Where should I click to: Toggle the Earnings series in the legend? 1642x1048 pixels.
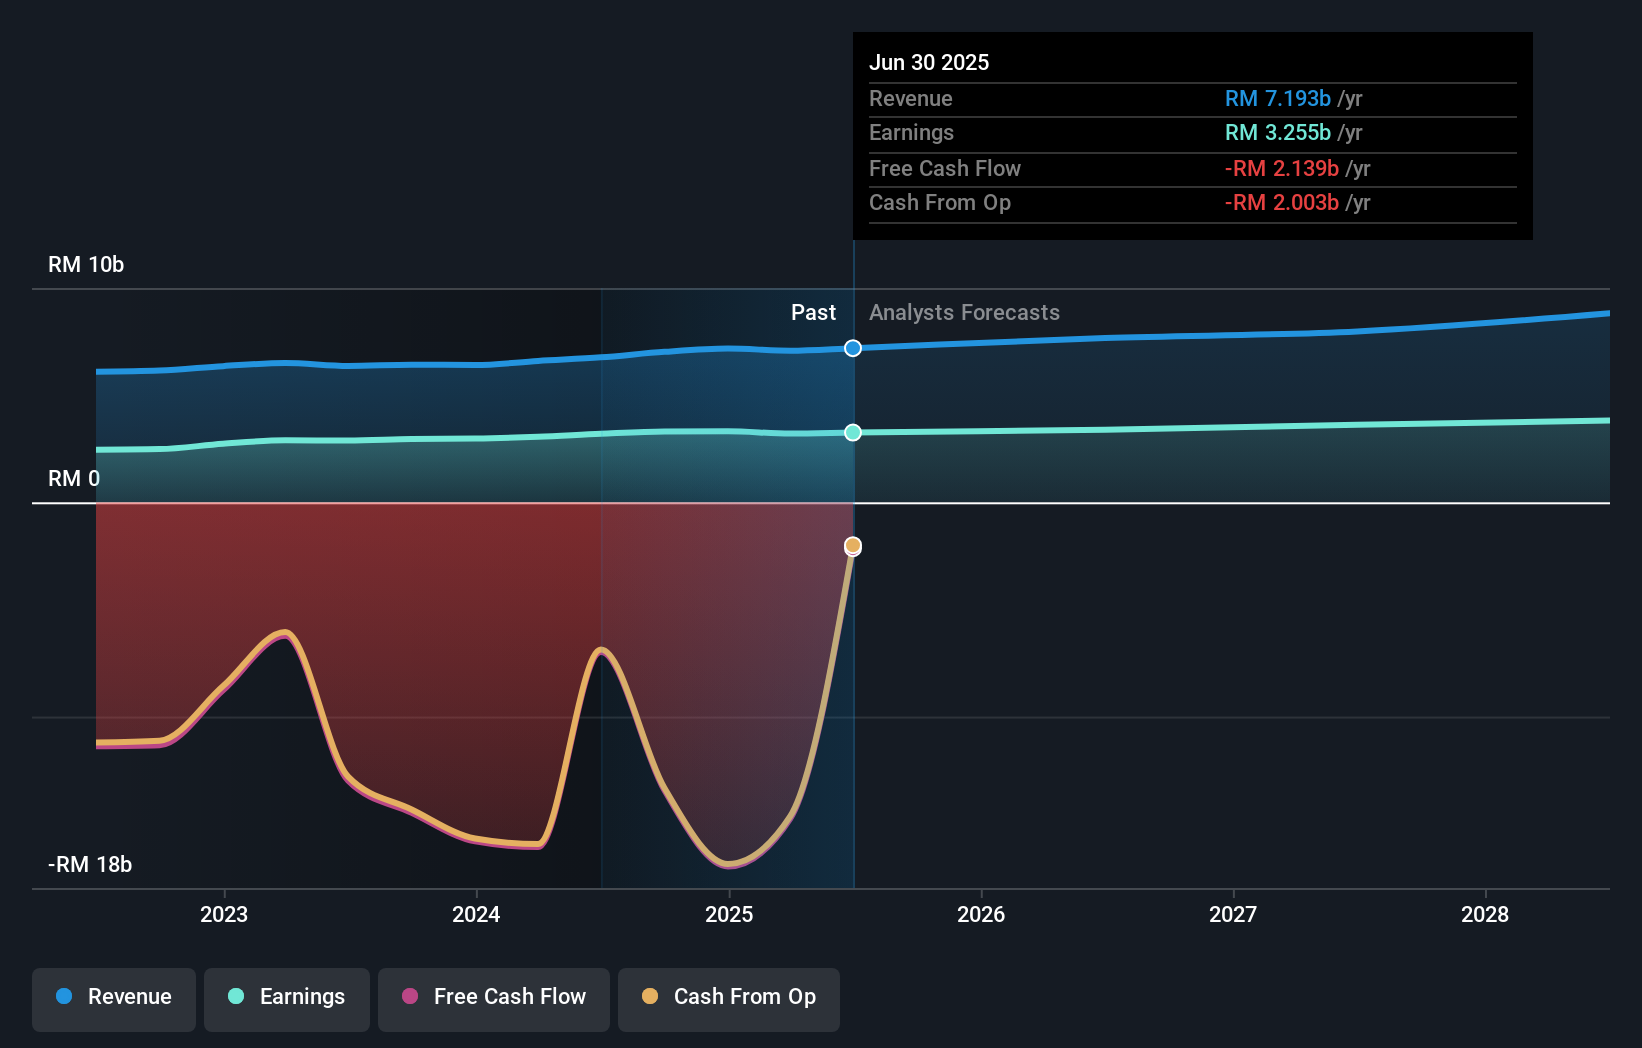coord(287,999)
